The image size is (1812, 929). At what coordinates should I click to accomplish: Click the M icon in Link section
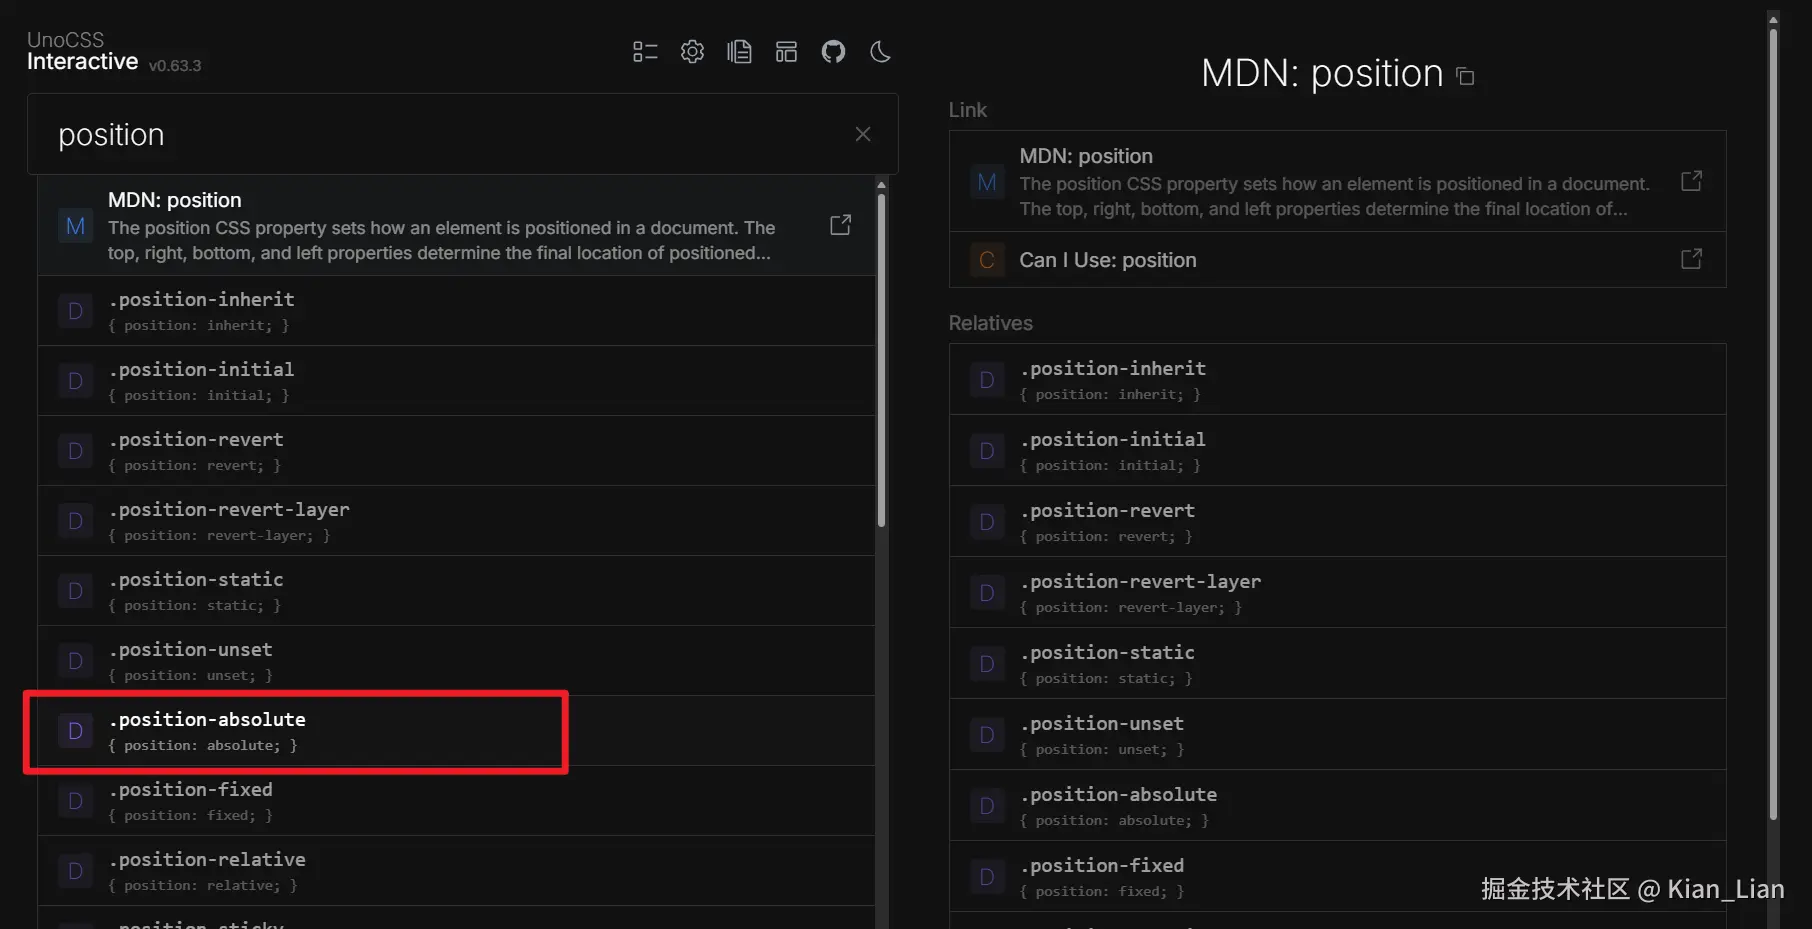(x=987, y=182)
